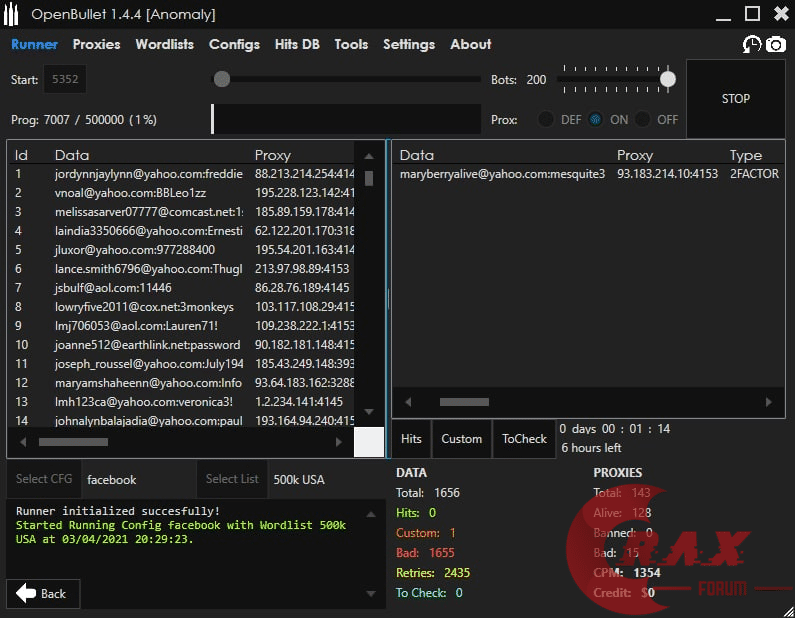Switch to the Wordlists tab

(x=164, y=44)
